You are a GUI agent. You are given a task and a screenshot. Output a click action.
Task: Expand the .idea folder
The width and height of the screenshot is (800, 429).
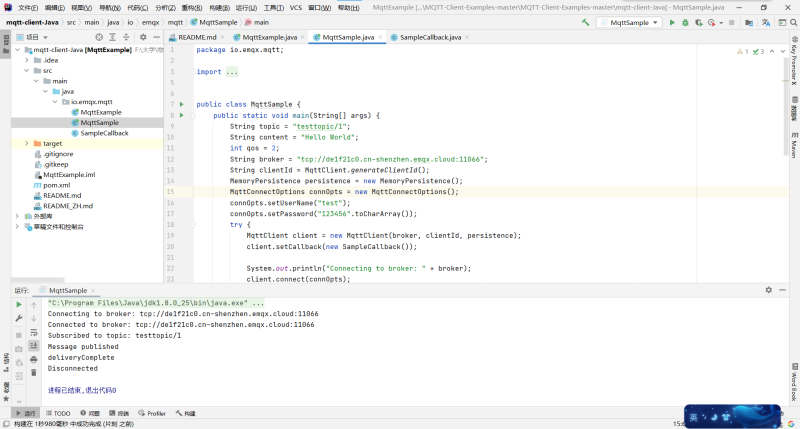[x=27, y=60]
